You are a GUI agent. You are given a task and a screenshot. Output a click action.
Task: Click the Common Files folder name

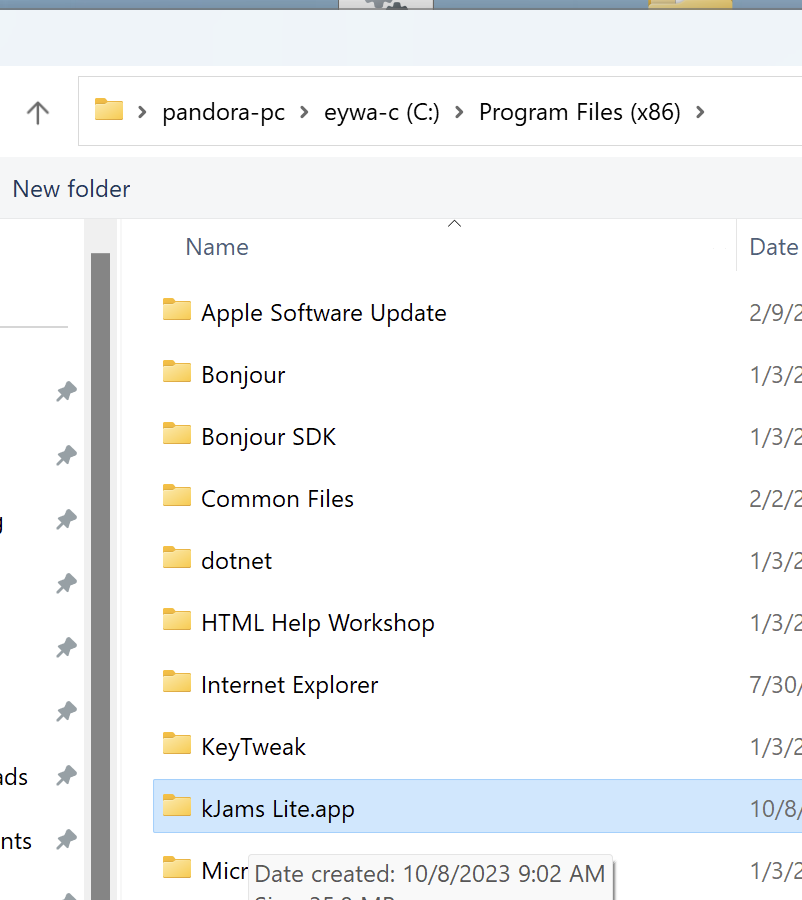click(277, 499)
